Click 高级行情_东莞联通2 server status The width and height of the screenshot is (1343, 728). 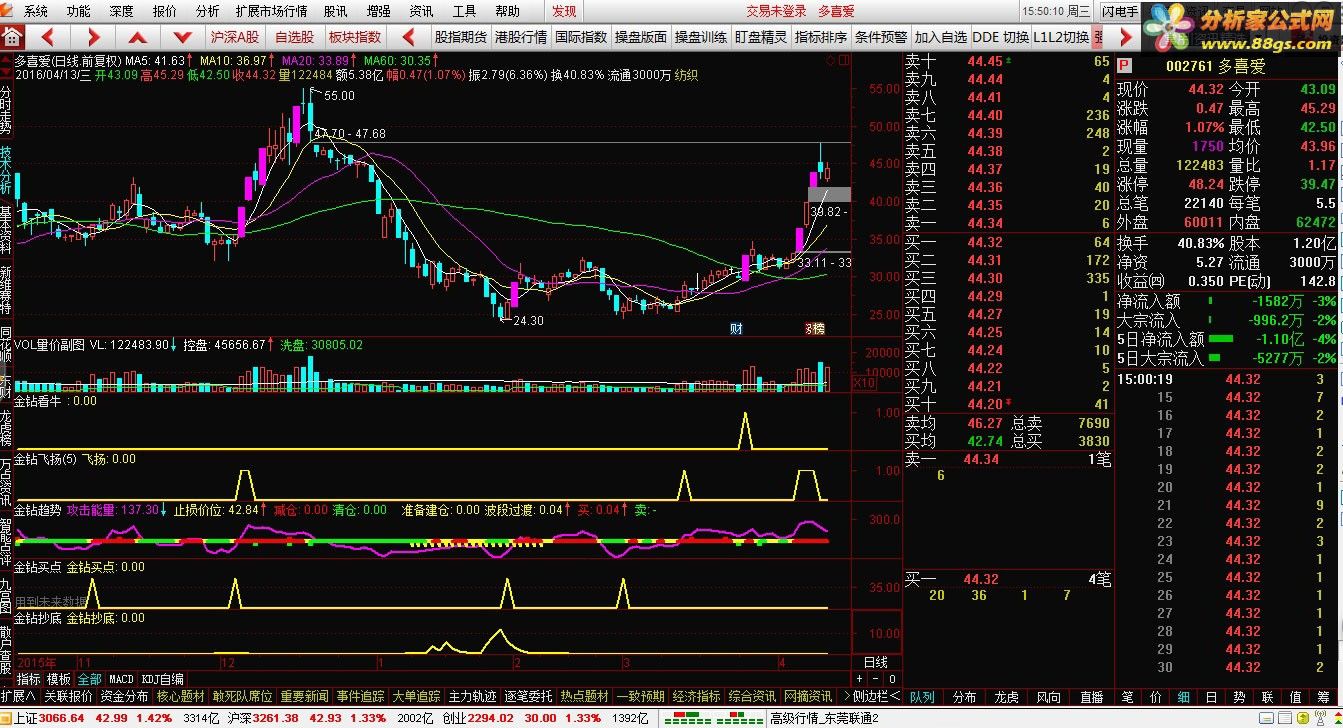click(823, 718)
